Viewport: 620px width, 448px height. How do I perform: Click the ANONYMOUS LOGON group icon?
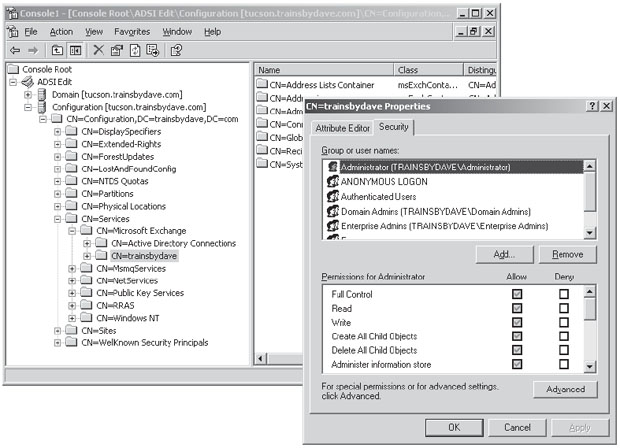(x=333, y=181)
